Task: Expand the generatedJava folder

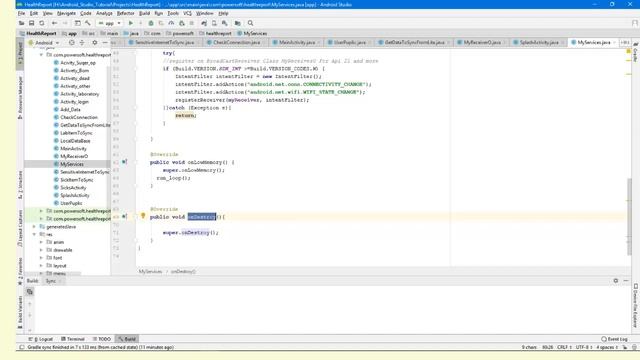Action: coord(34,227)
